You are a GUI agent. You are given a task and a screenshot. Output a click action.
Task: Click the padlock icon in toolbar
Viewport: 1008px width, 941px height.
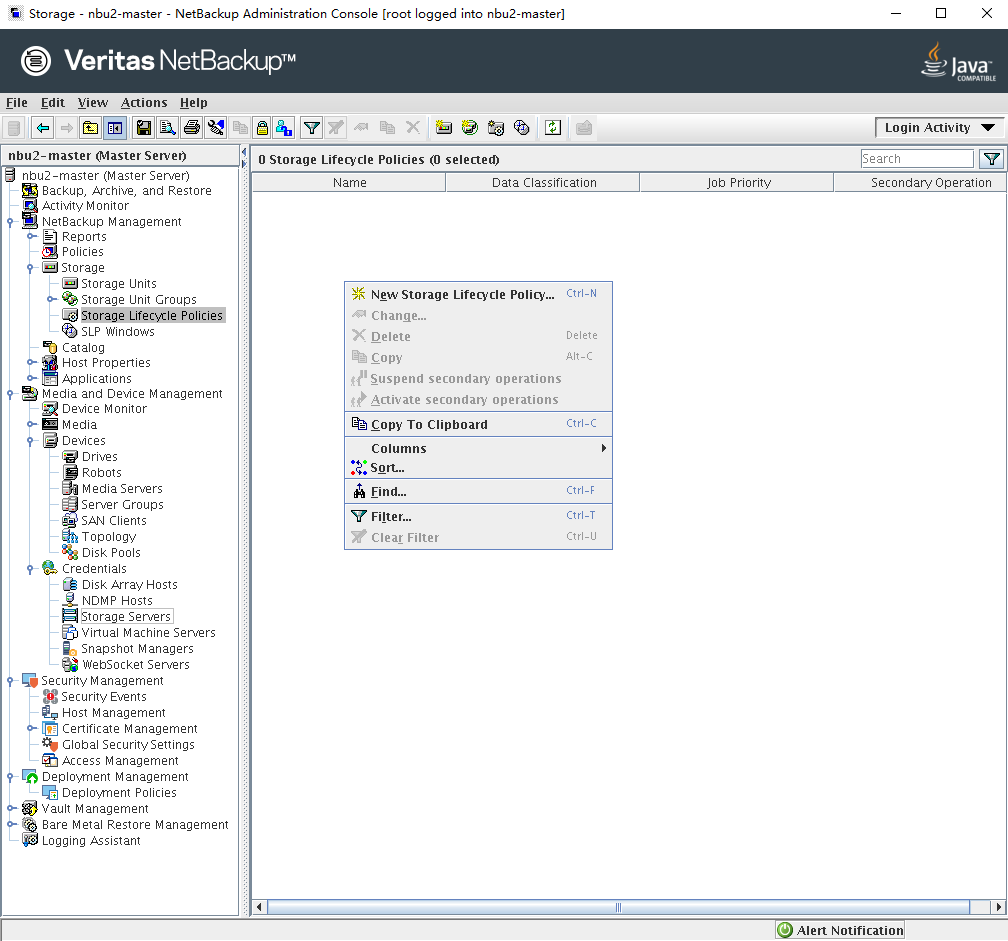click(x=262, y=128)
